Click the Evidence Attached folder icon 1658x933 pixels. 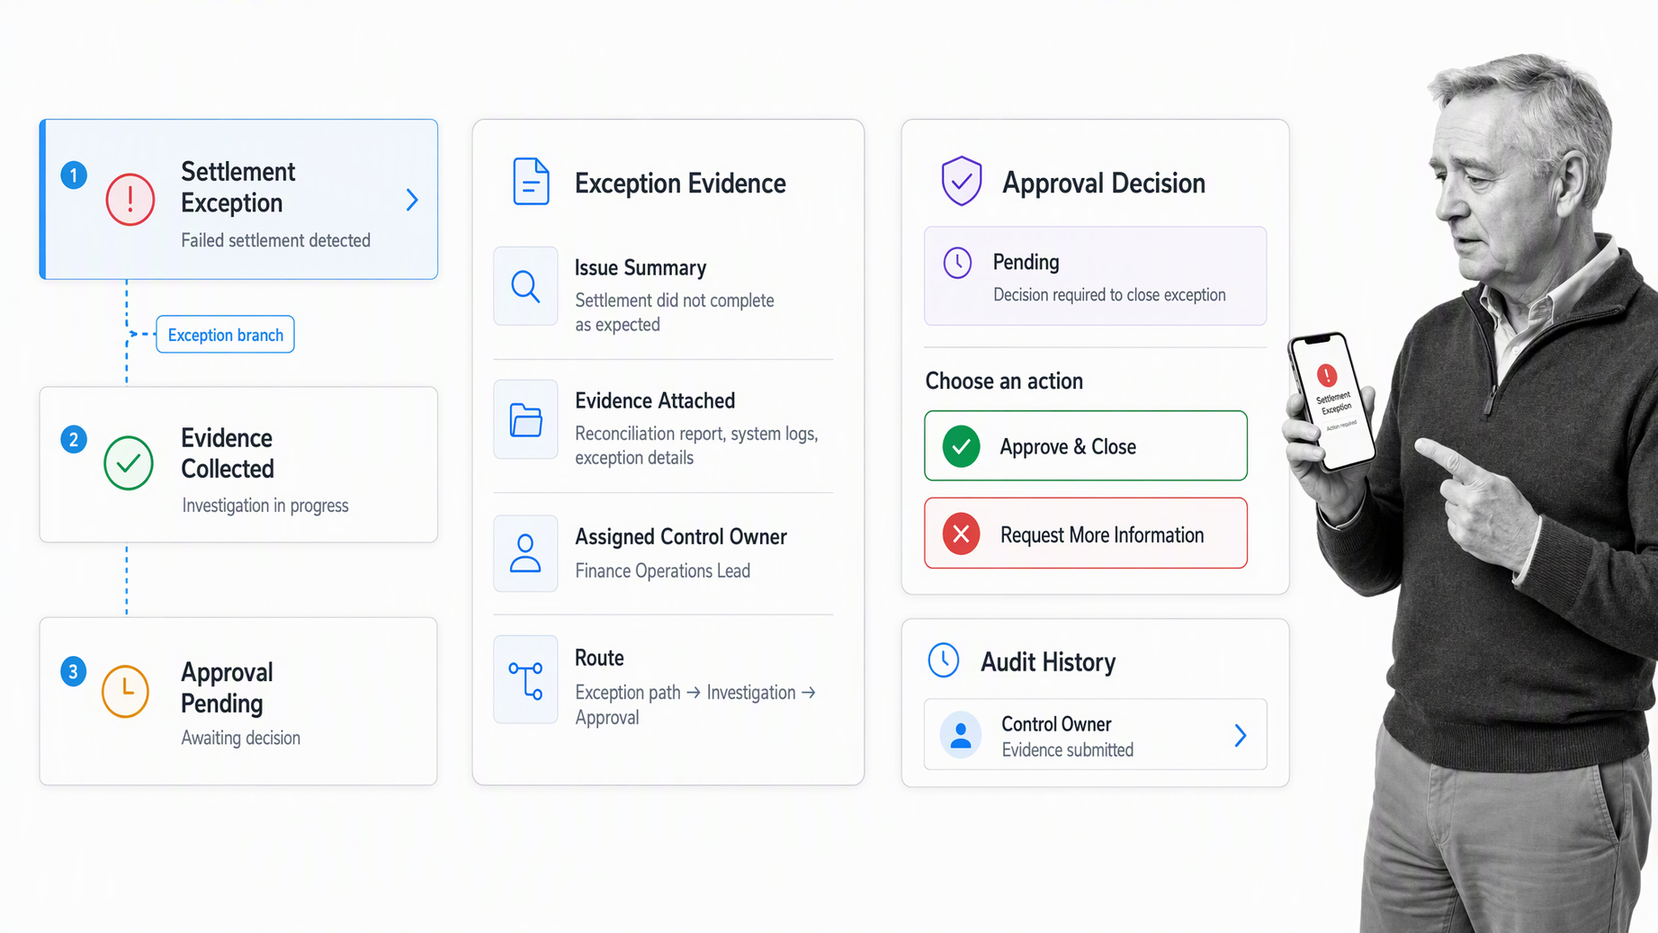point(525,419)
